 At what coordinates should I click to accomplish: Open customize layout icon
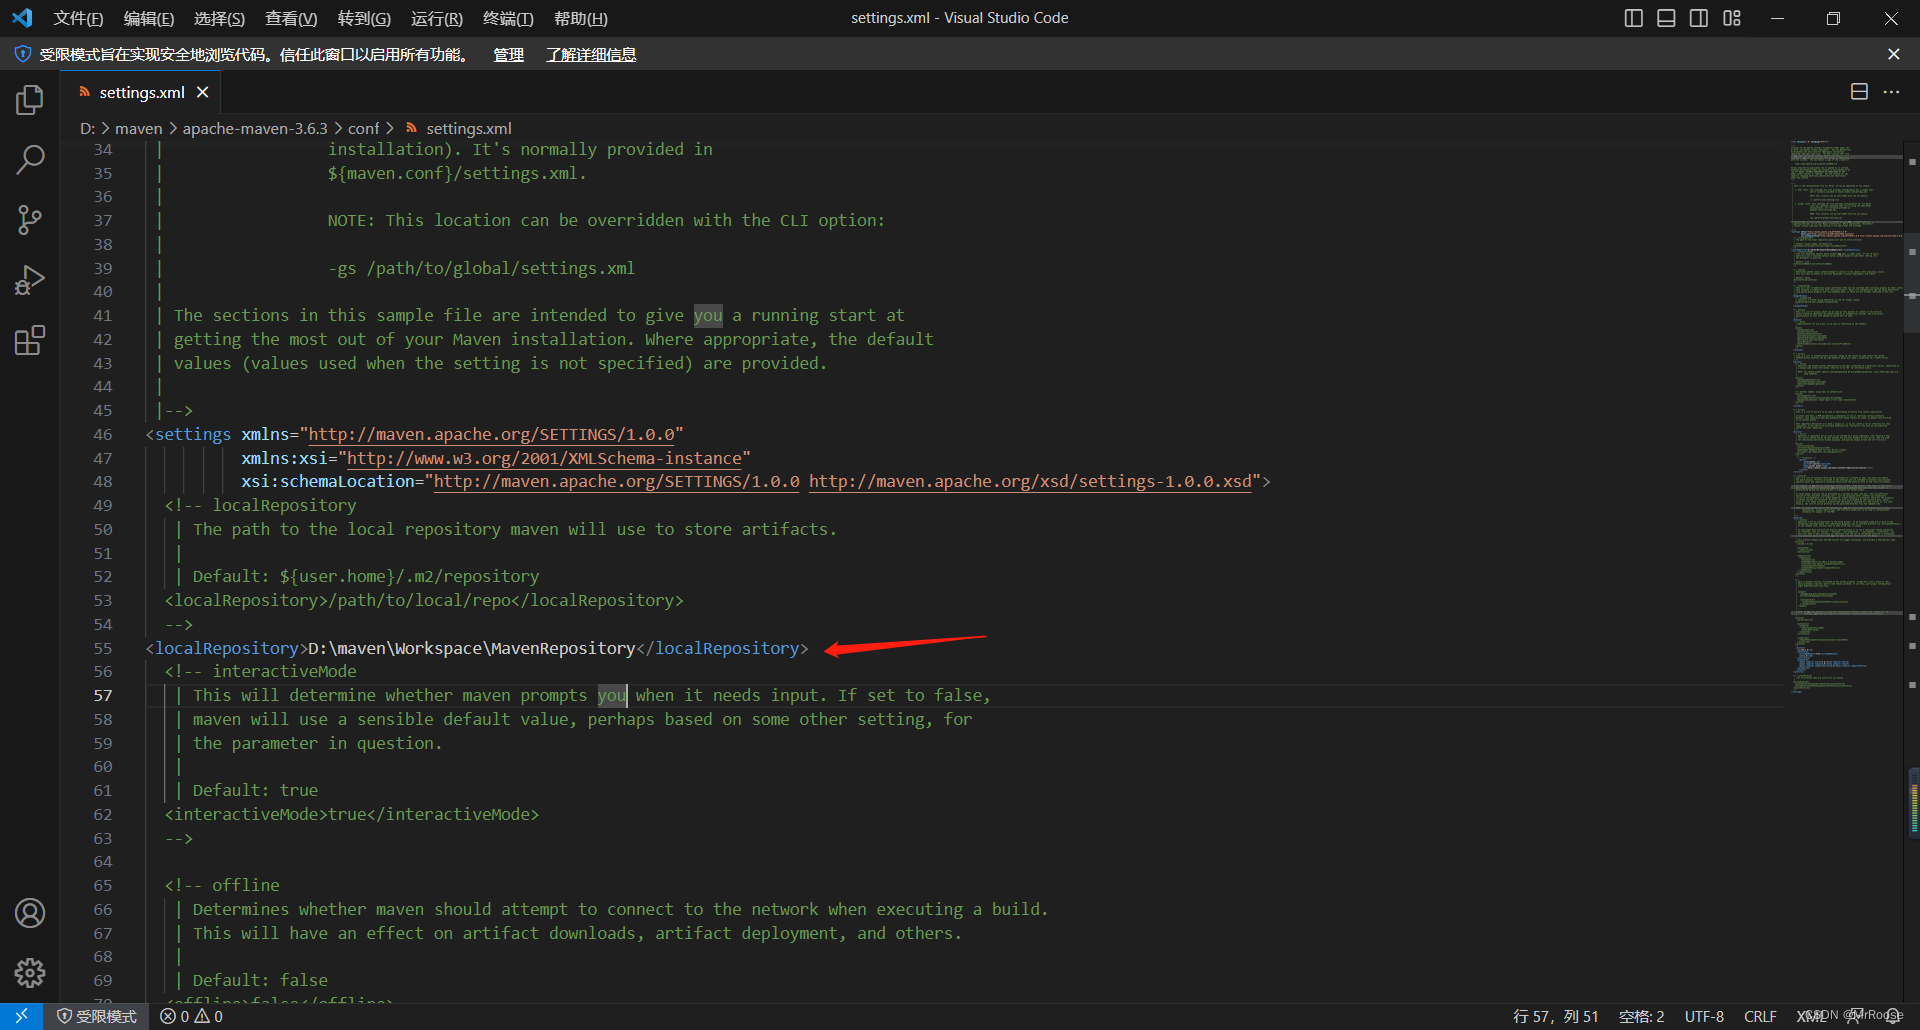point(1732,18)
